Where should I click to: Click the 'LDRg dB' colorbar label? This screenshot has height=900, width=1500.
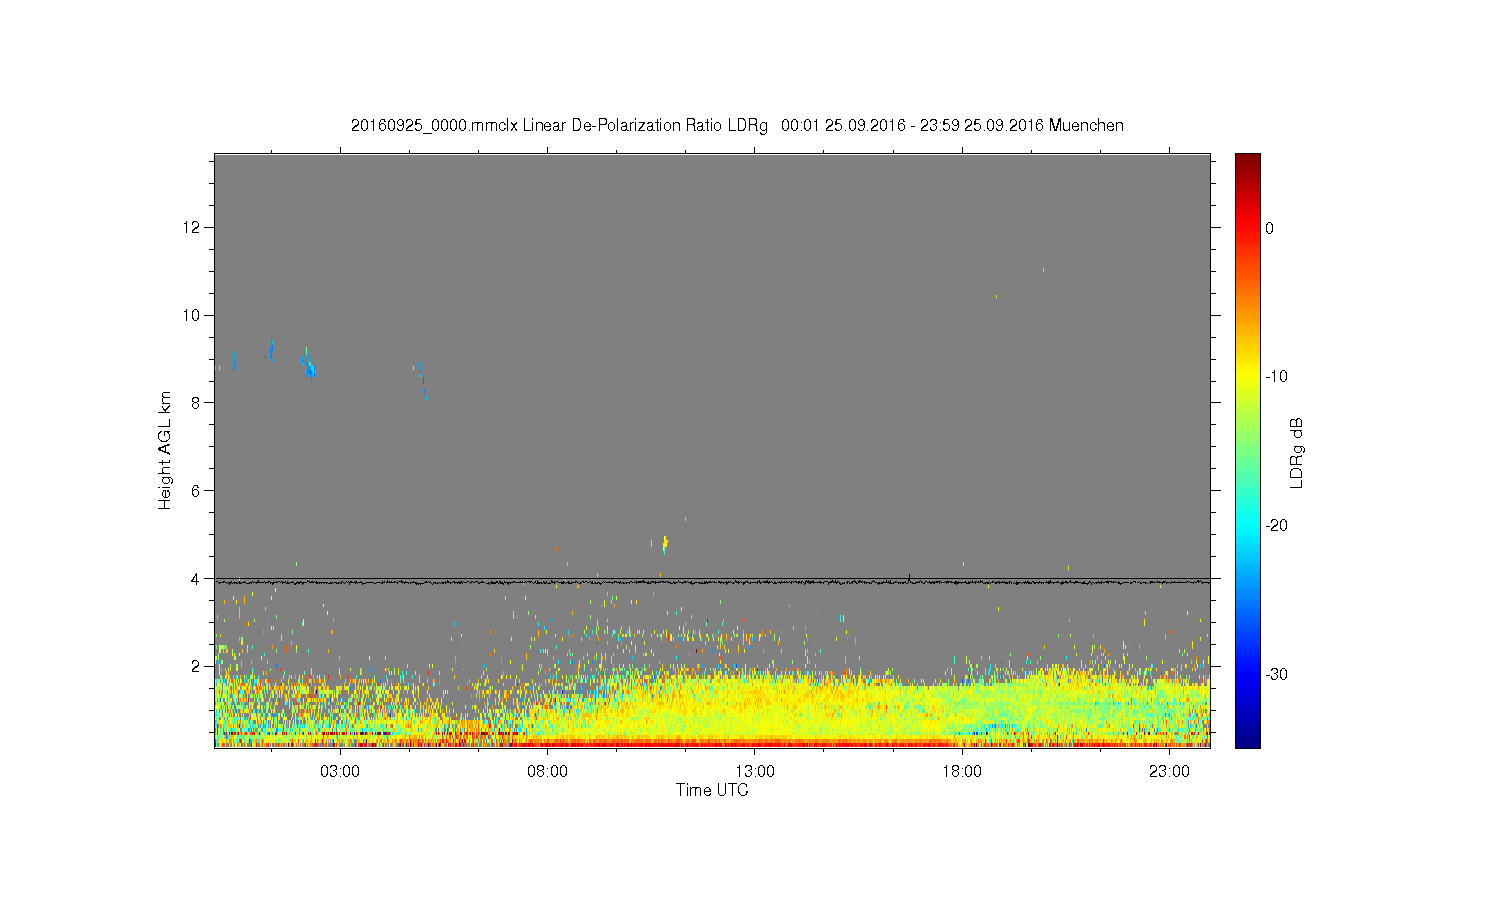(x=1297, y=452)
